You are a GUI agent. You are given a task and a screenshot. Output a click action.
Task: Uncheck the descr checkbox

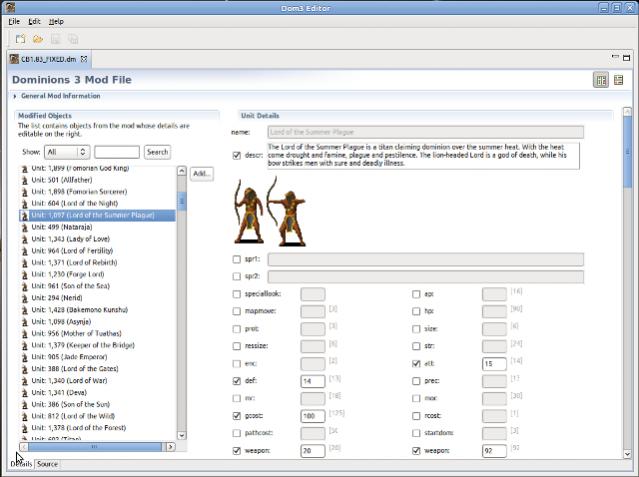(236, 155)
